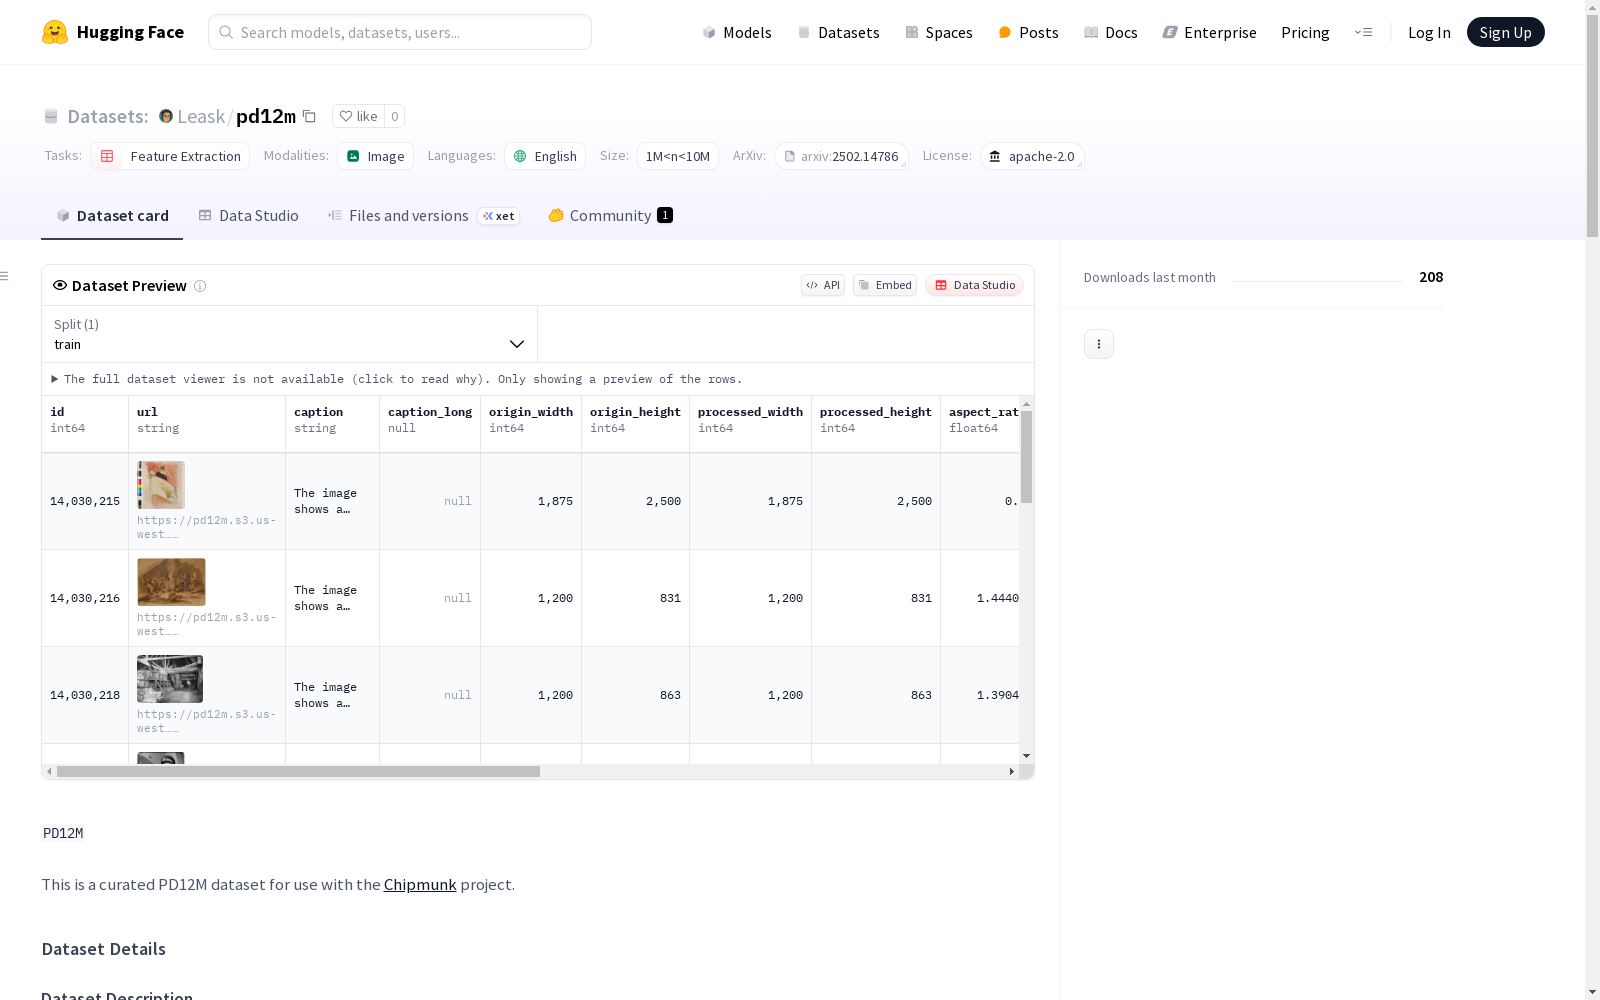
Task: Click the caption cell in row 14,030,216
Action: pyautogui.click(x=333, y=598)
